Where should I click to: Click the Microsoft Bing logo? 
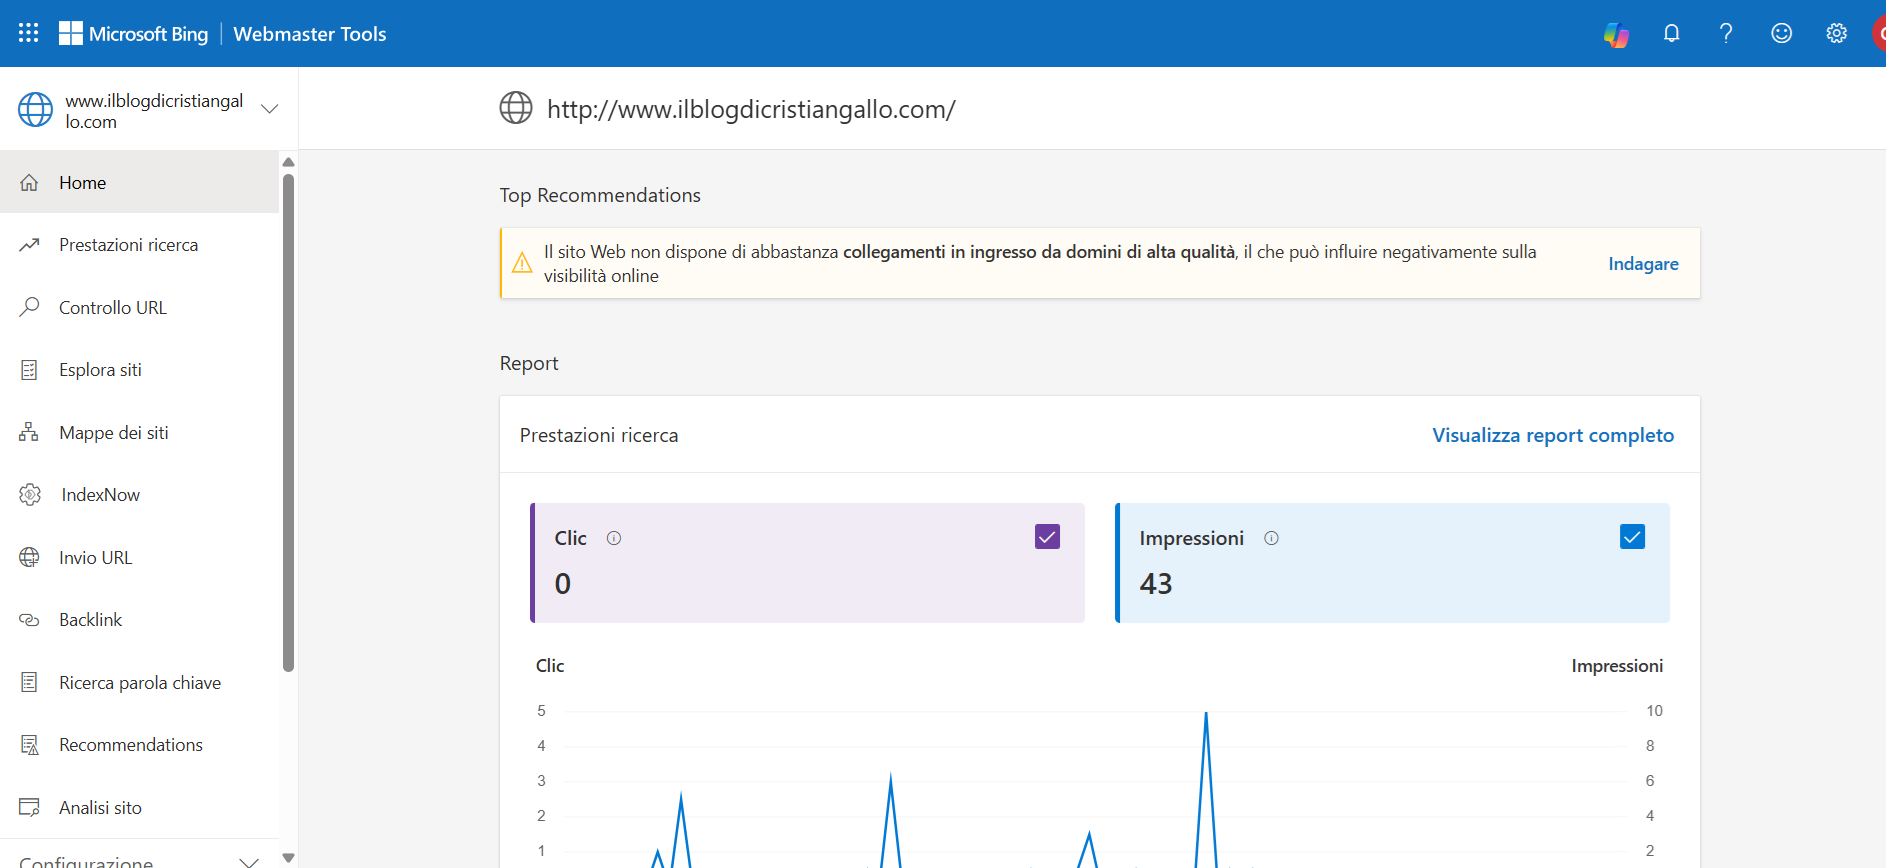tap(133, 33)
